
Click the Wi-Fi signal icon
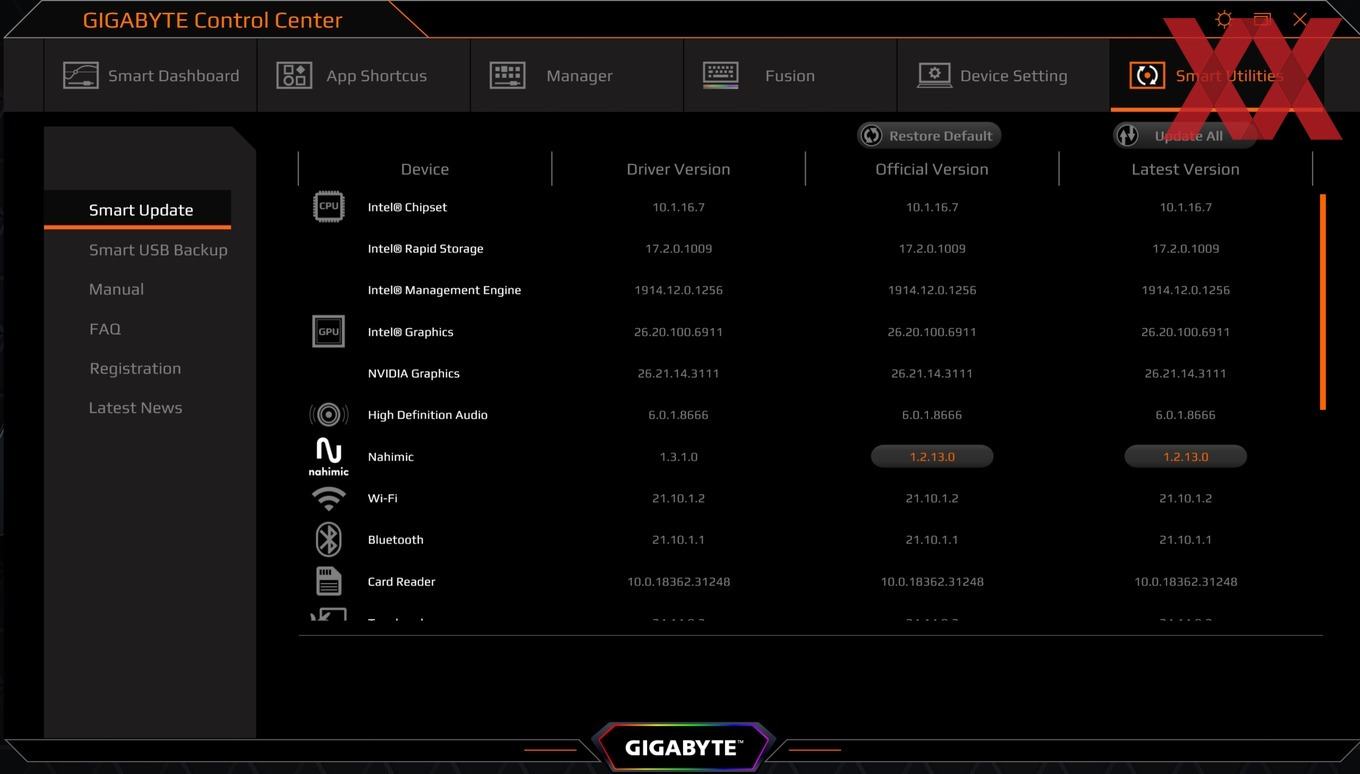tap(328, 497)
